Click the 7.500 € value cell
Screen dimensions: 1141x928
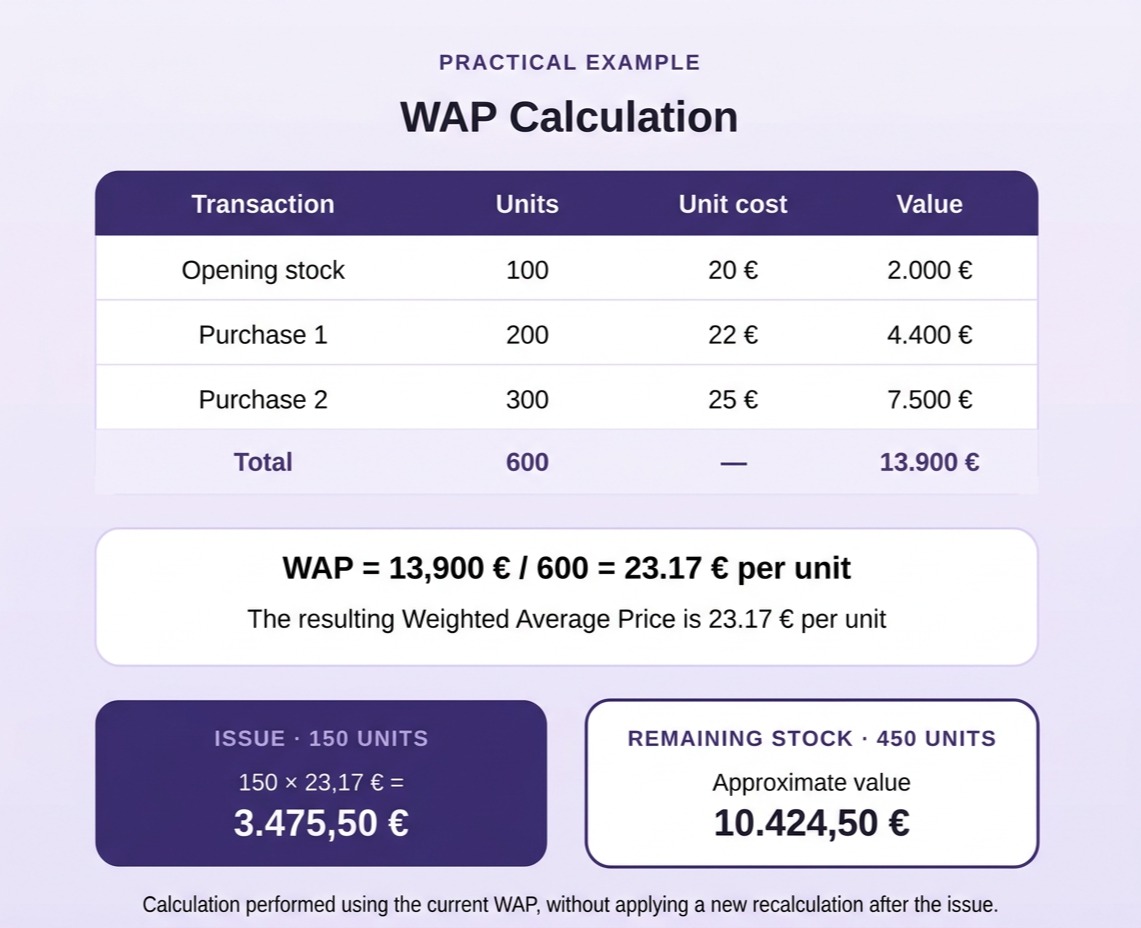[929, 400]
